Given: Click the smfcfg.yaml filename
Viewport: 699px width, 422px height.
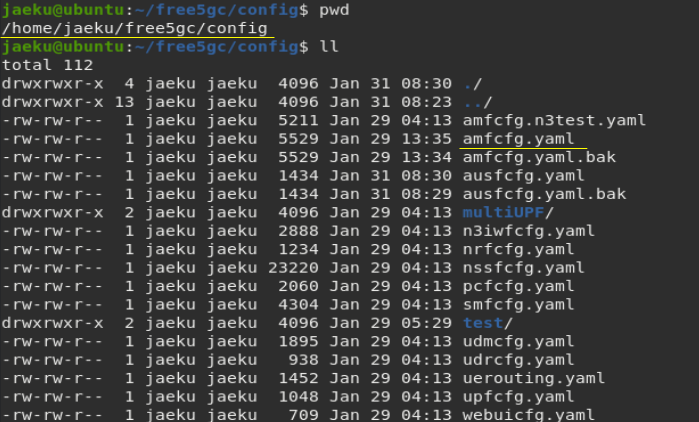Looking at the screenshot, I should (x=518, y=305).
